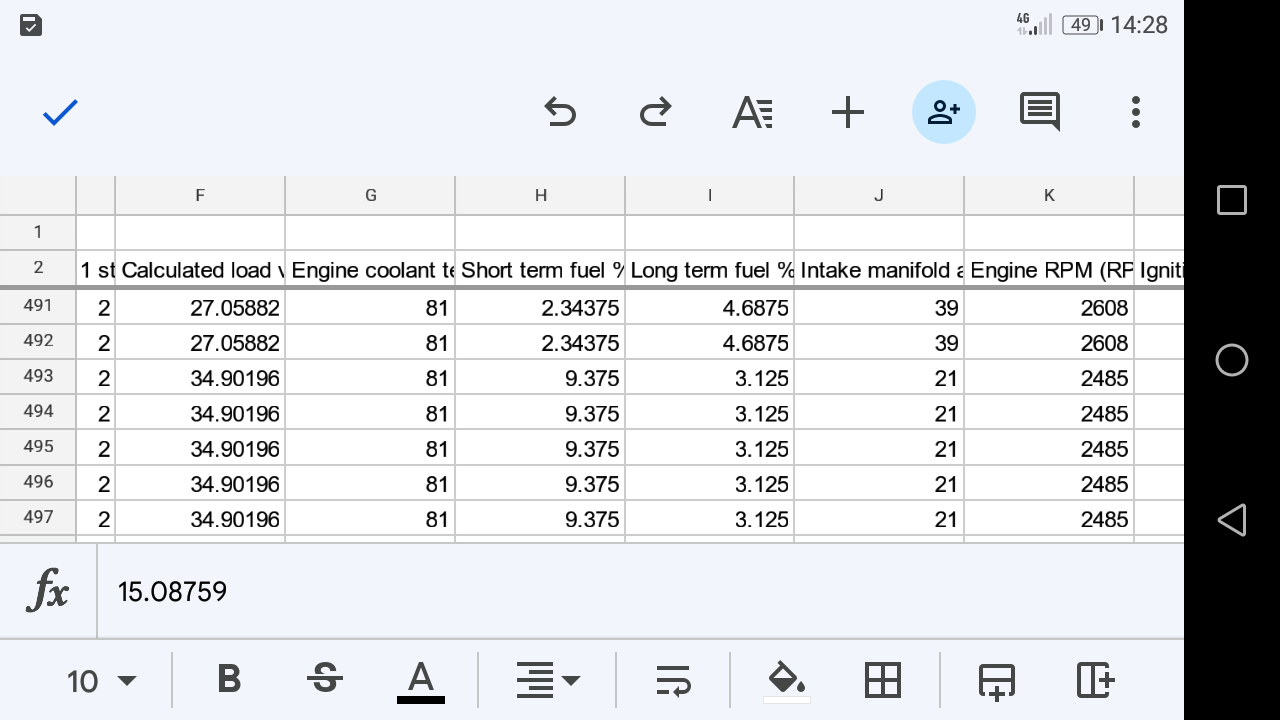The width and height of the screenshot is (1280, 720).
Task: Toggle bold formatting
Action: point(229,680)
